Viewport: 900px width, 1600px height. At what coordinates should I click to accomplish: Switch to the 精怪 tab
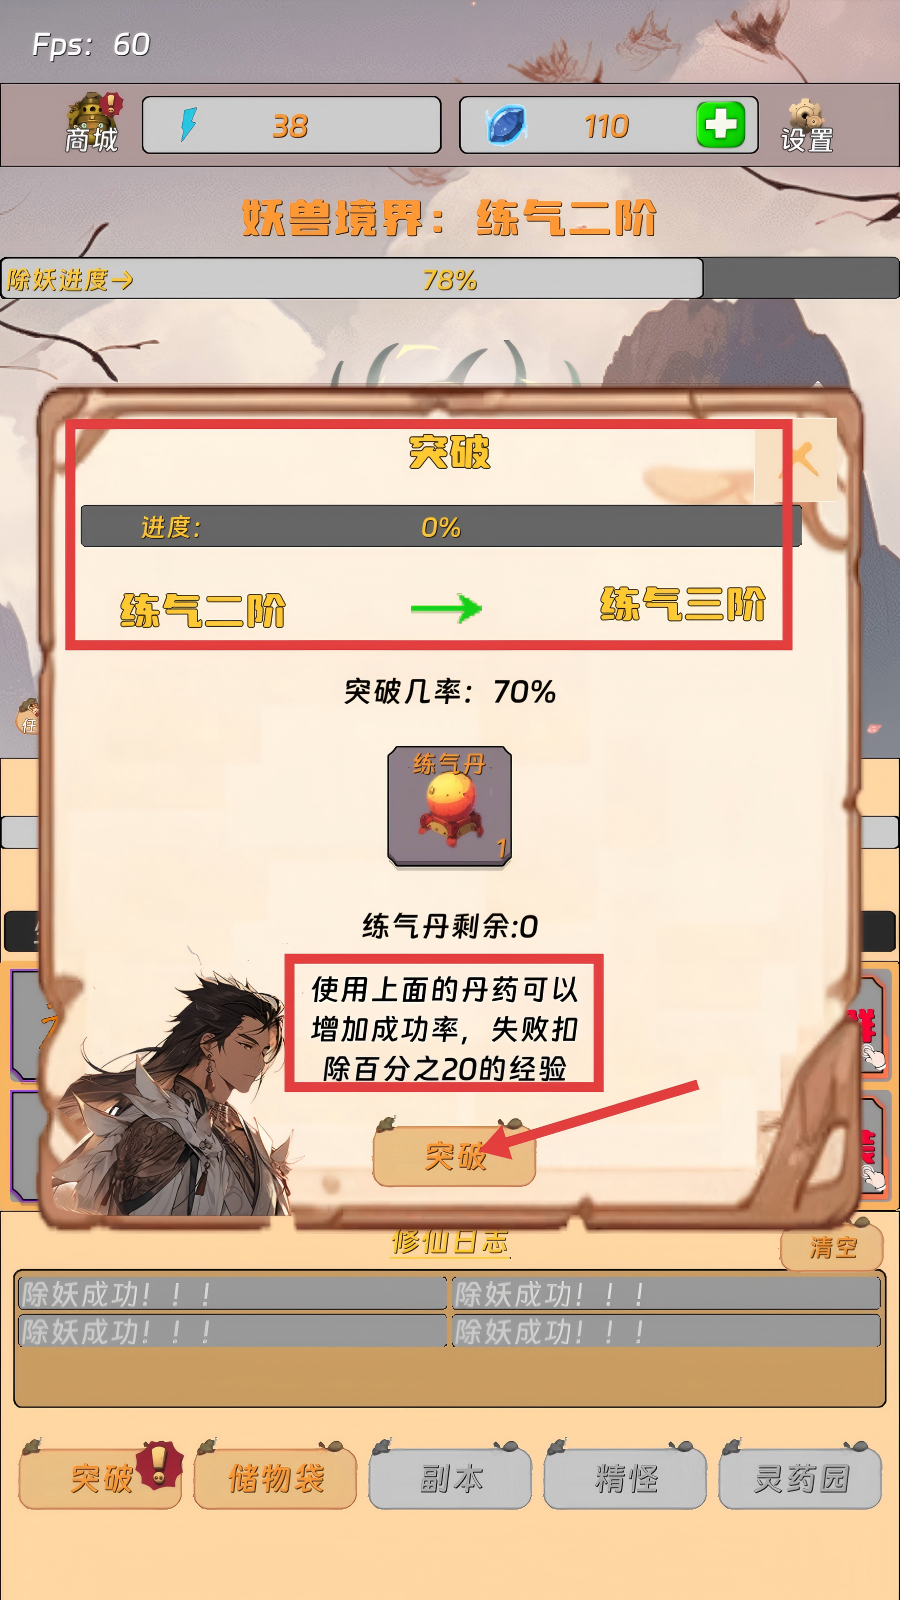point(625,1477)
